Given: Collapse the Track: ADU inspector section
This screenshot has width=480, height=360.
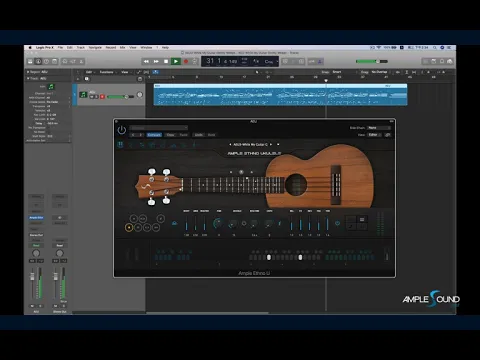Looking at the screenshot, I should (28, 78).
